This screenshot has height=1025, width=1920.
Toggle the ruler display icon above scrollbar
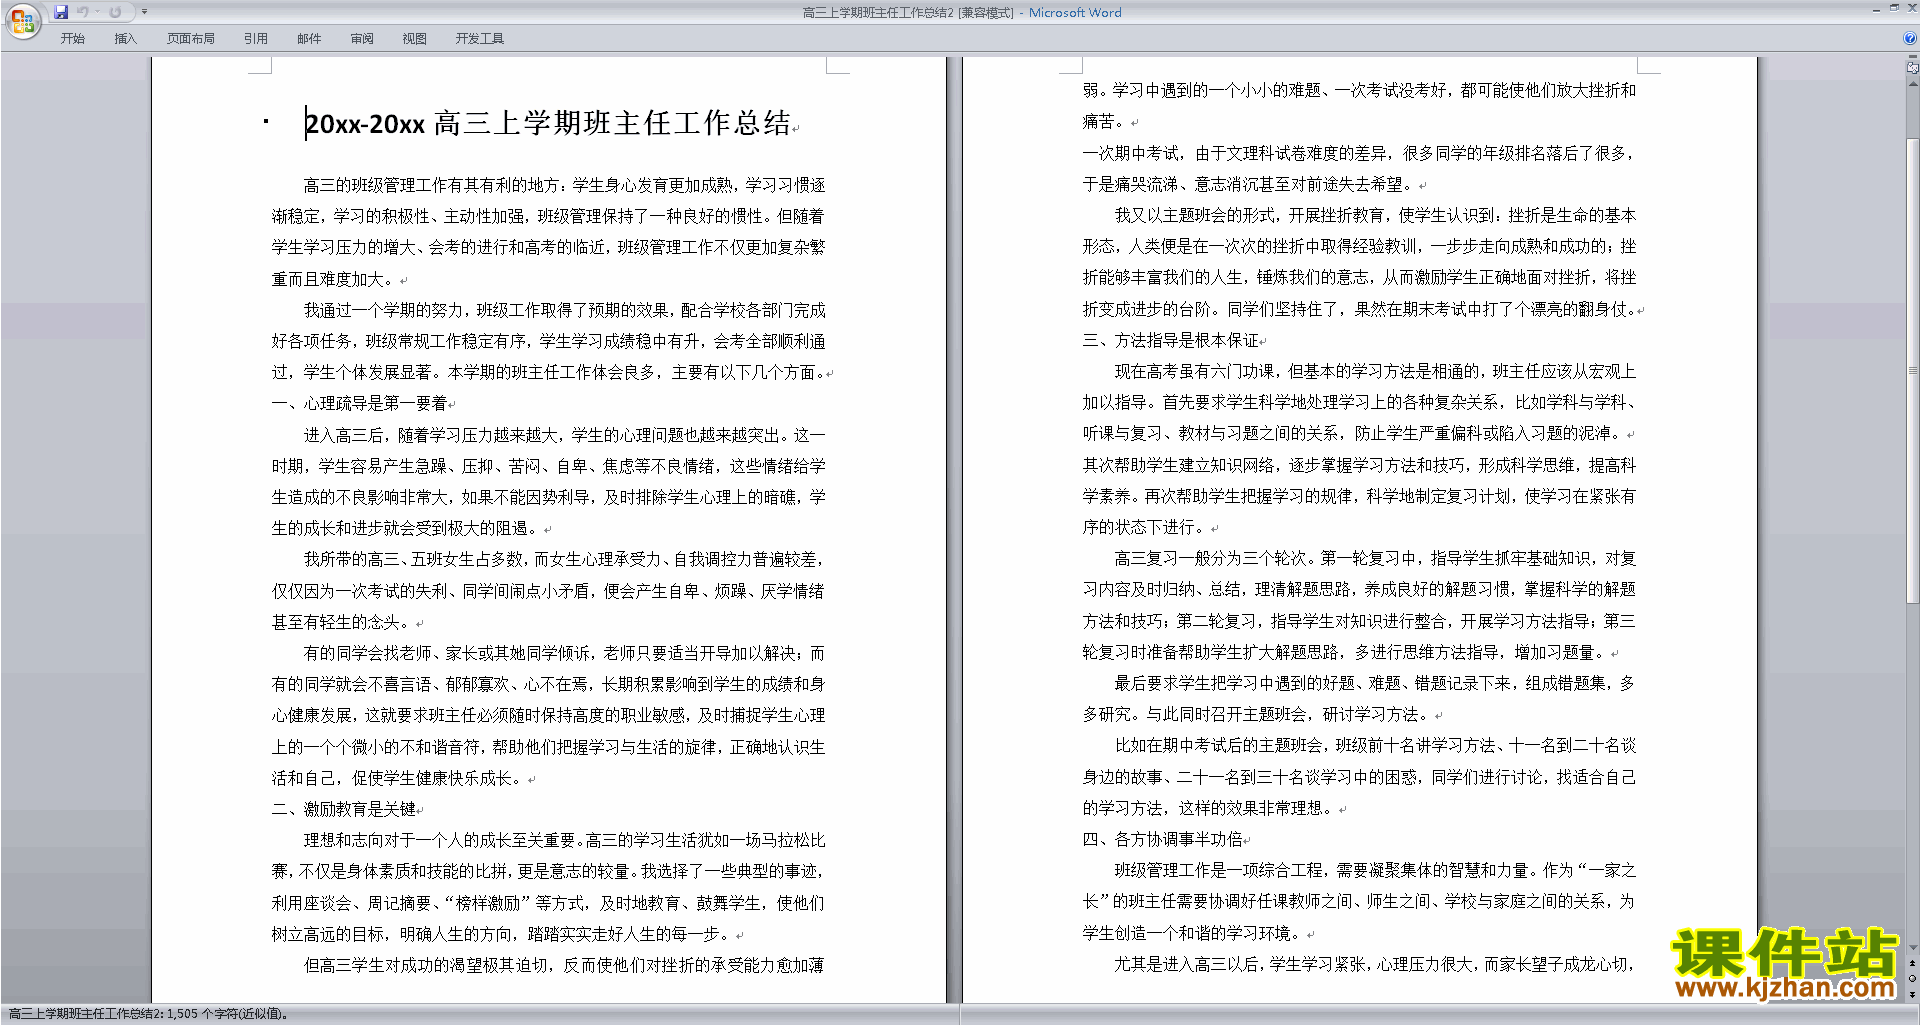1912,68
